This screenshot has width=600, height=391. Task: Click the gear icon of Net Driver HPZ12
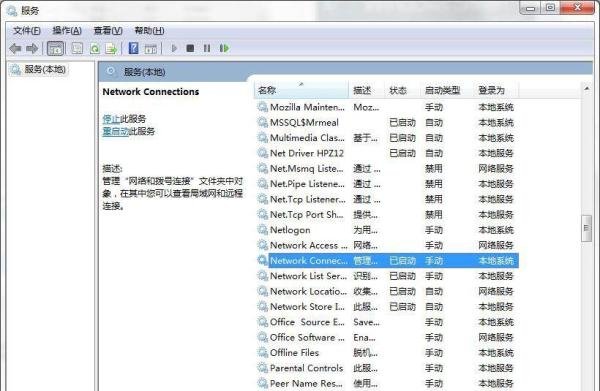[x=262, y=153]
